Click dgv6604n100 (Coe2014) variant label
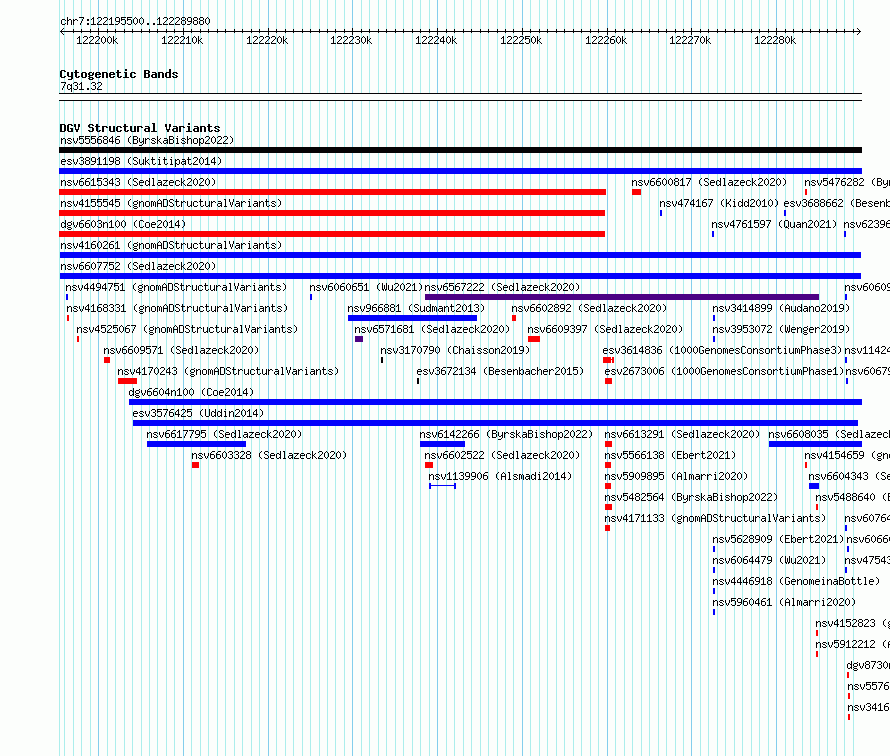This screenshot has width=890, height=756. click(x=191, y=392)
